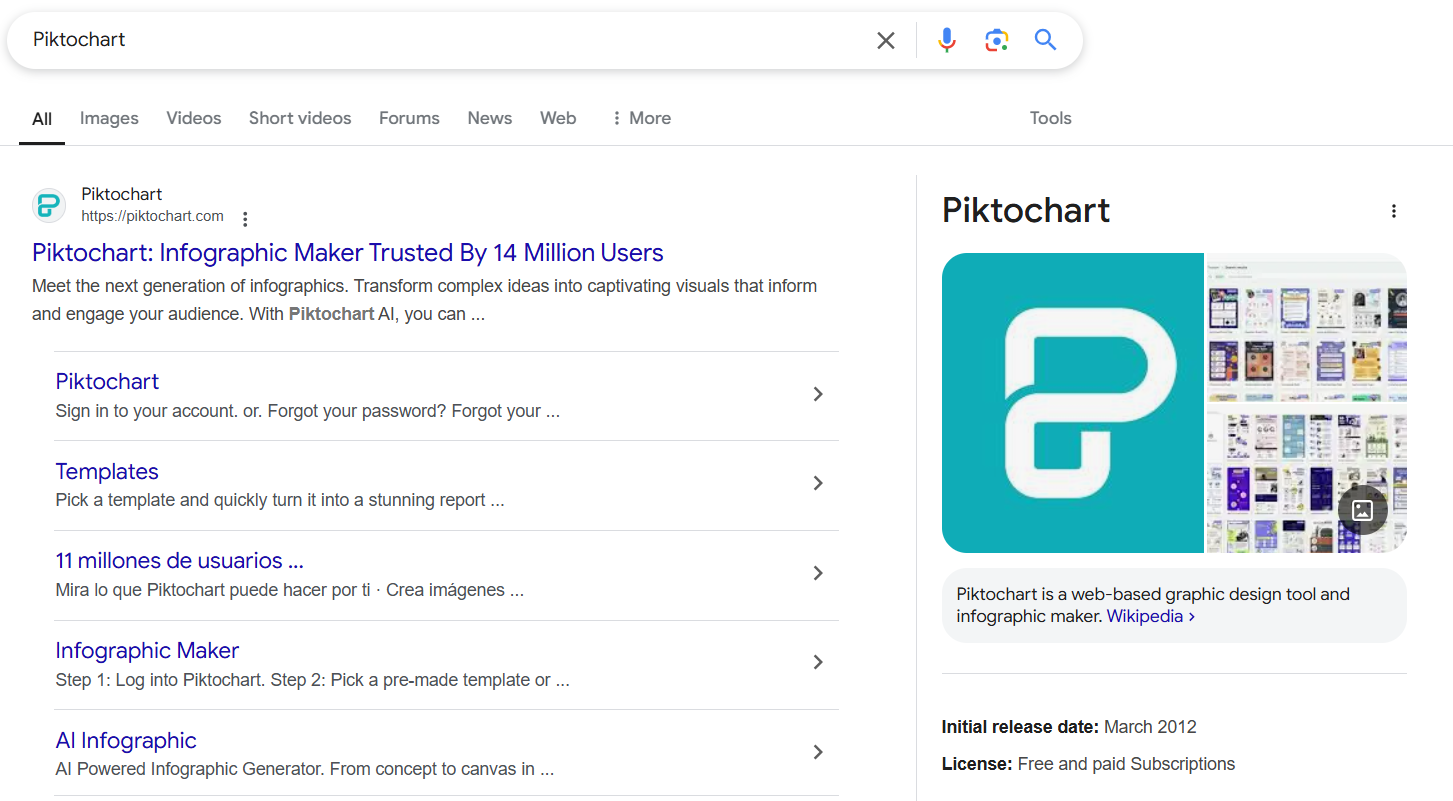Click the blue magnifying glass search icon
This screenshot has height=801, width=1453.
pos(1045,40)
